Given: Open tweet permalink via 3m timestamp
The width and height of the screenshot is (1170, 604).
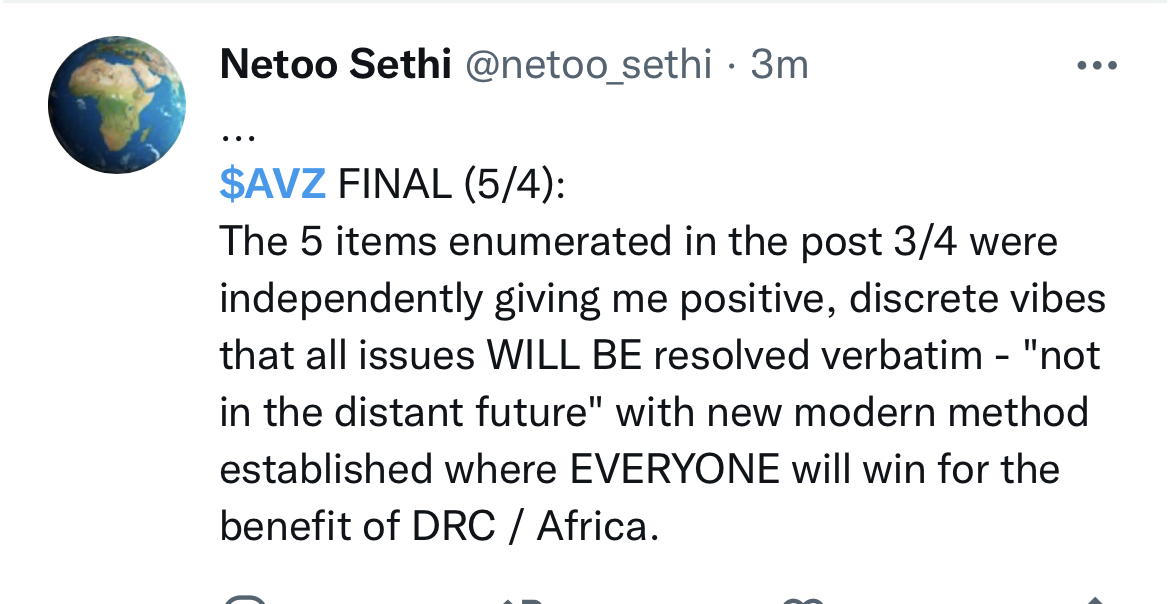Looking at the screenshot, I should click(x=779, y=64).
